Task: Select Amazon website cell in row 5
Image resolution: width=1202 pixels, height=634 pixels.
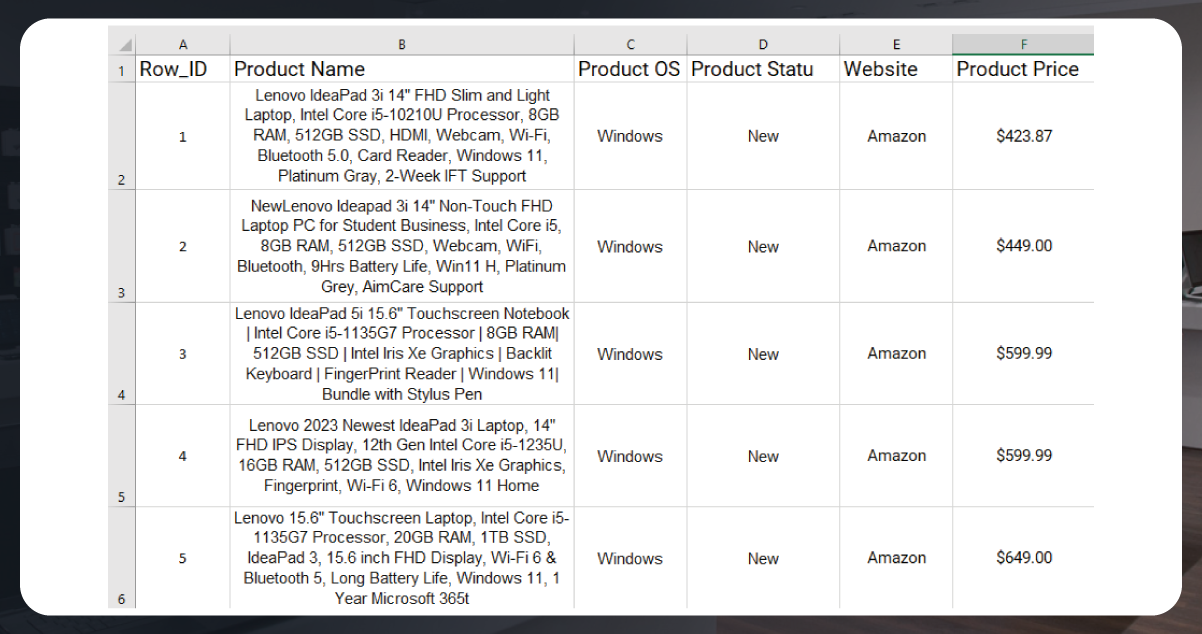Action: pos(896,456)
